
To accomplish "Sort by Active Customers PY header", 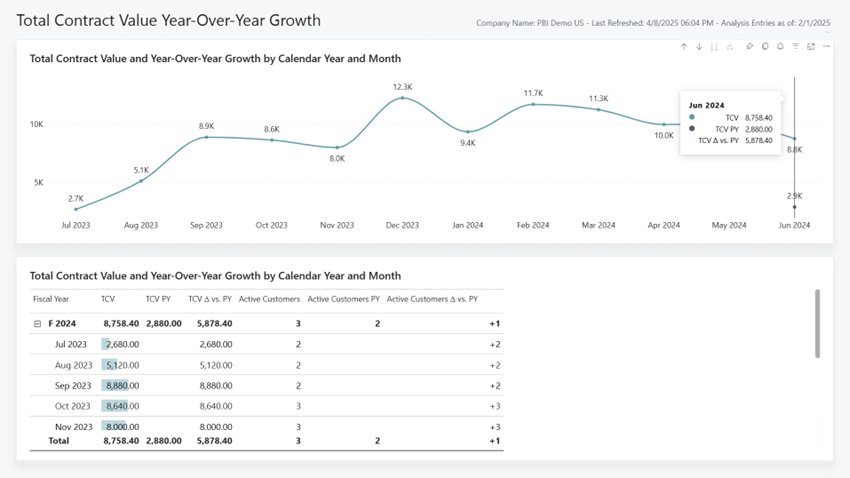I will pyautogui.click(x=344, y=299).
